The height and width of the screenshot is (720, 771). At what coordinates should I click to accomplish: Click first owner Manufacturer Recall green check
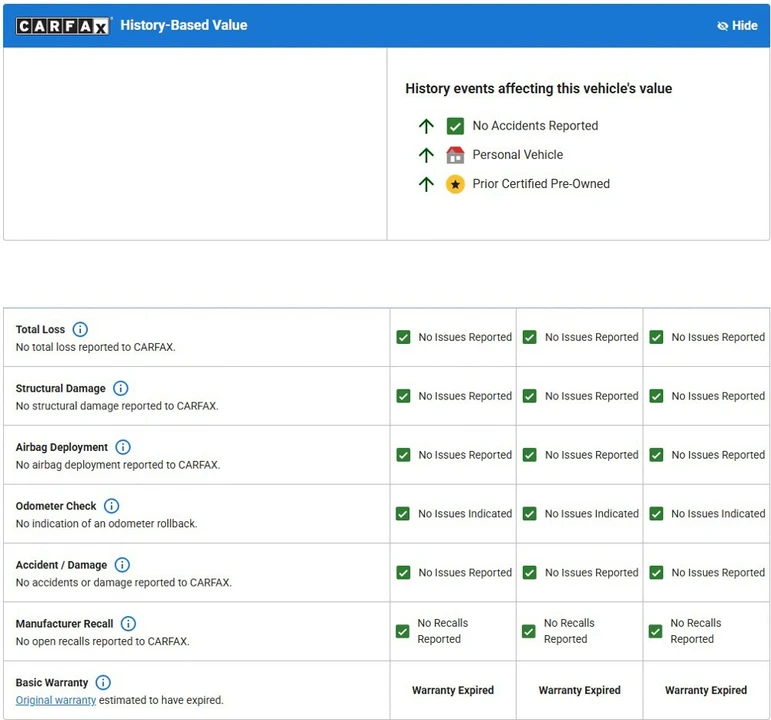tap(402, 631)
